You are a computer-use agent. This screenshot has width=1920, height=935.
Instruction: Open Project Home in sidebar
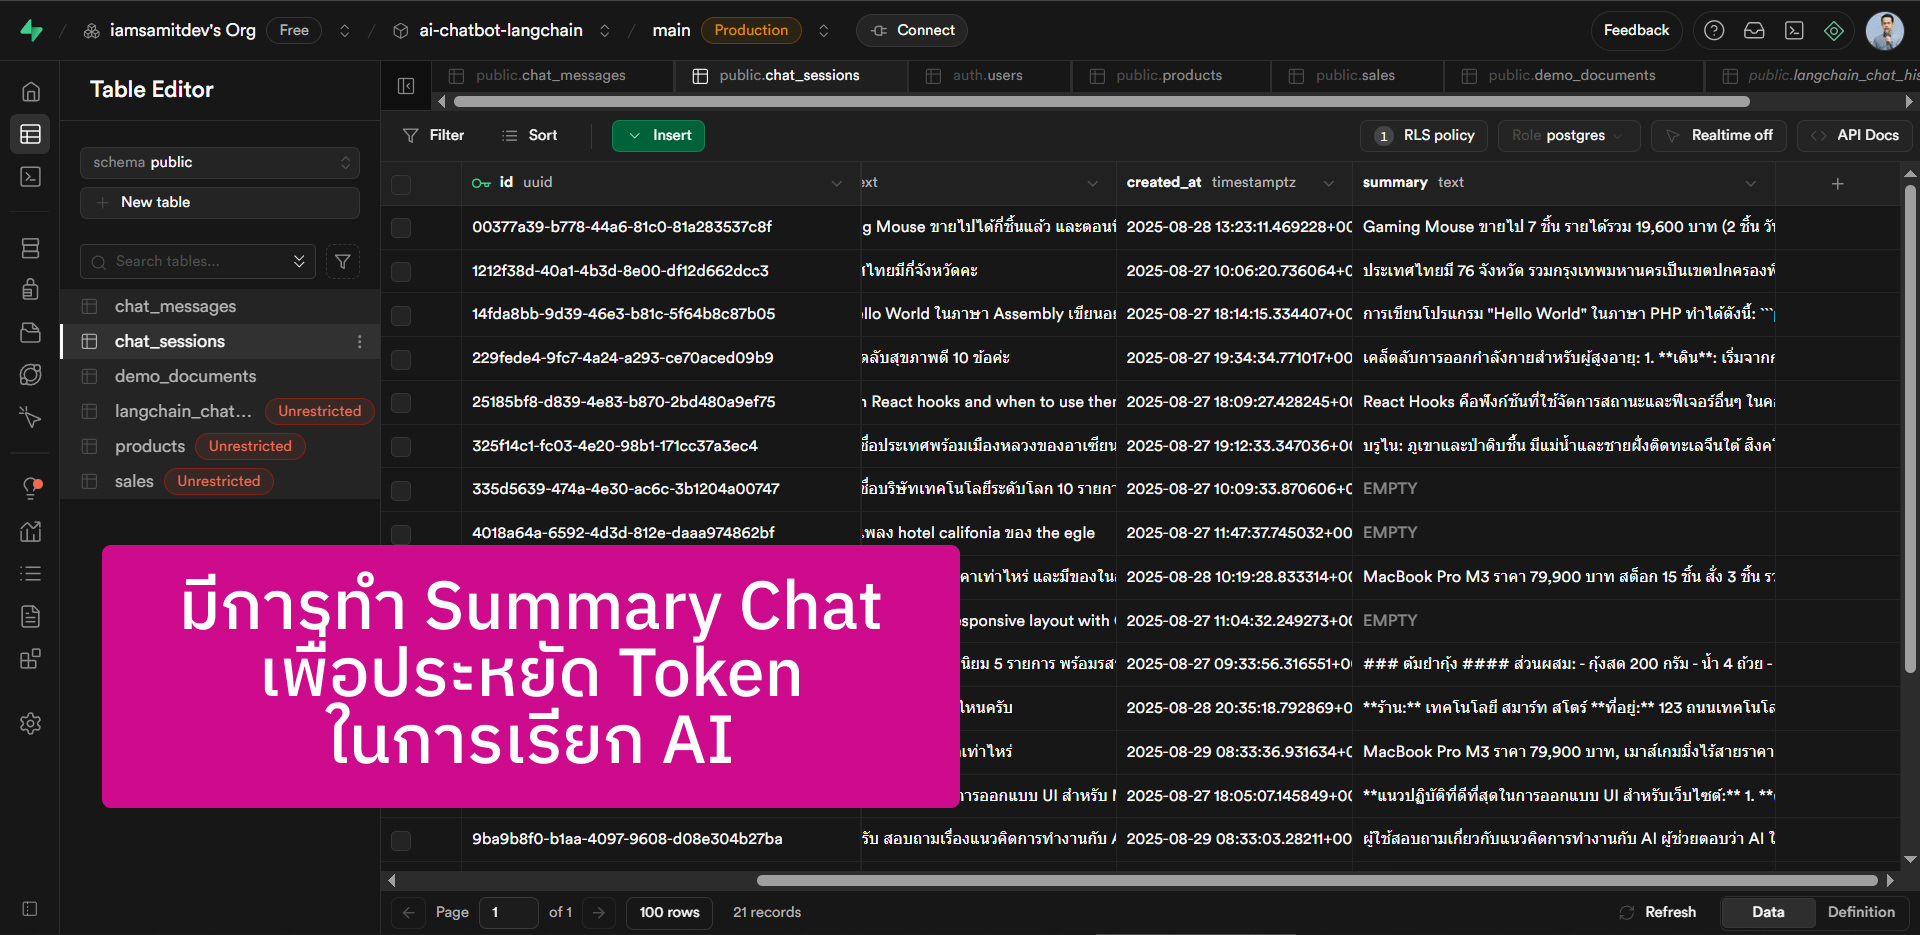tap(31, 92)
